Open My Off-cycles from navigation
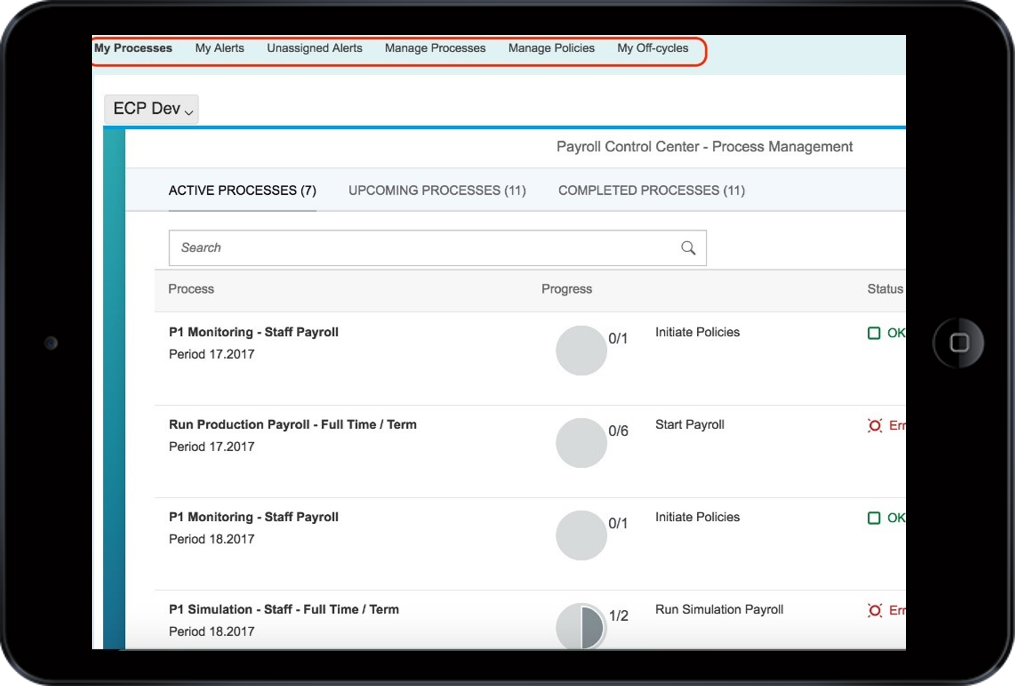 click(652, 48)
